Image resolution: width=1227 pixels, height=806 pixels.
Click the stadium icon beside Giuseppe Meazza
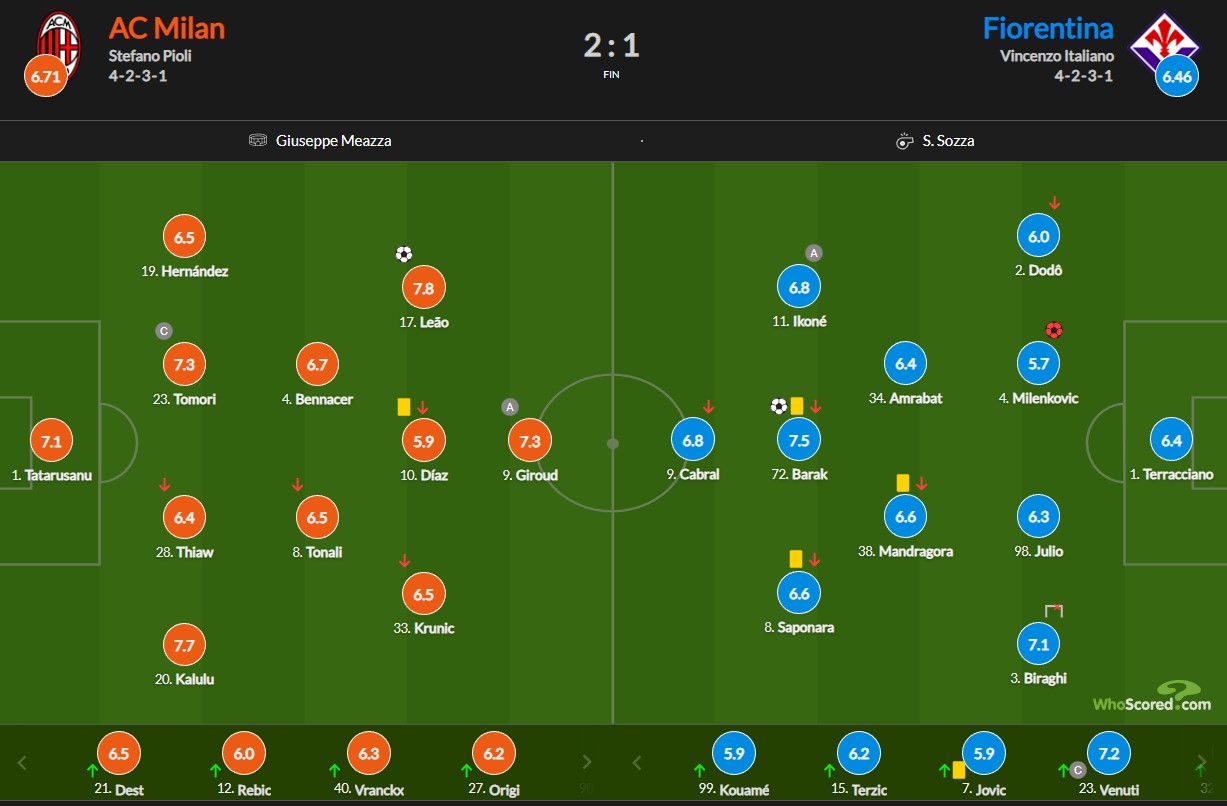[258, 141]
